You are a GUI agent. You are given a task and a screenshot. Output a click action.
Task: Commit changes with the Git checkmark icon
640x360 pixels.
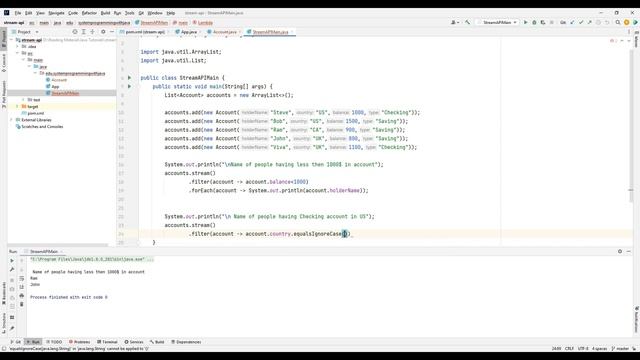(581, 22)
